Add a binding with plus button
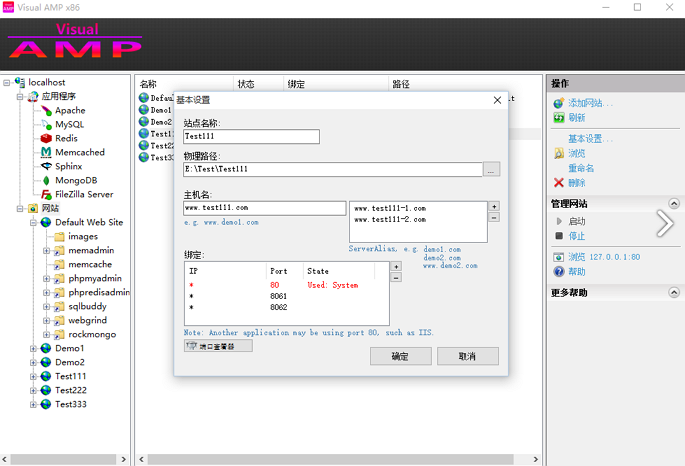 [x=396, y=266]
